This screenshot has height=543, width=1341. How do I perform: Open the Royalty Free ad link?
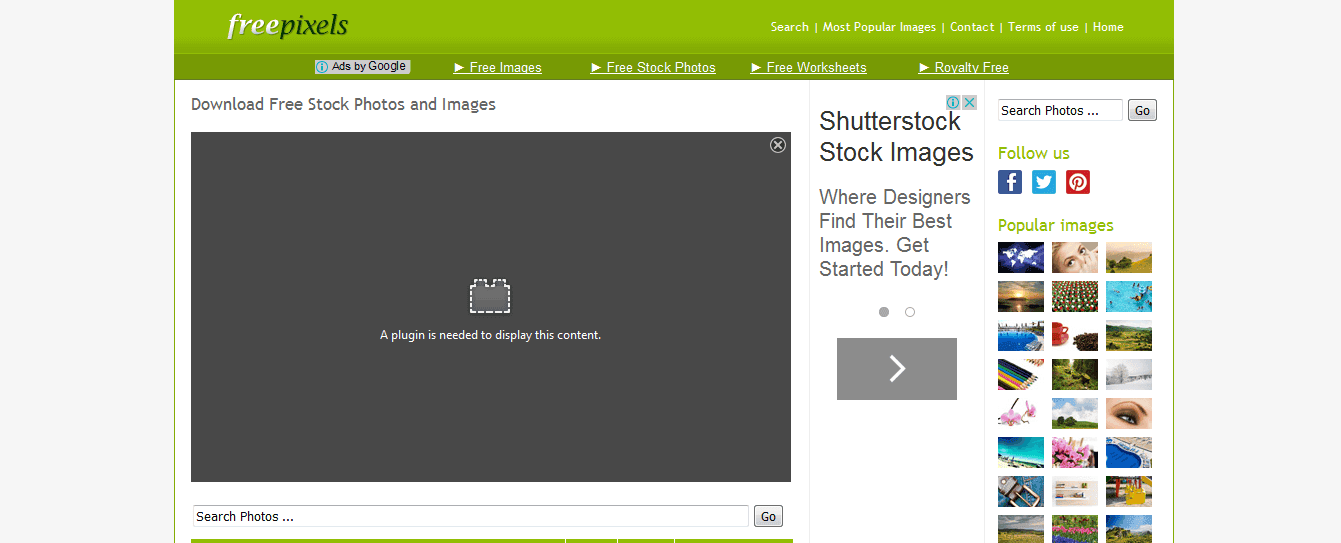point(964,67)
